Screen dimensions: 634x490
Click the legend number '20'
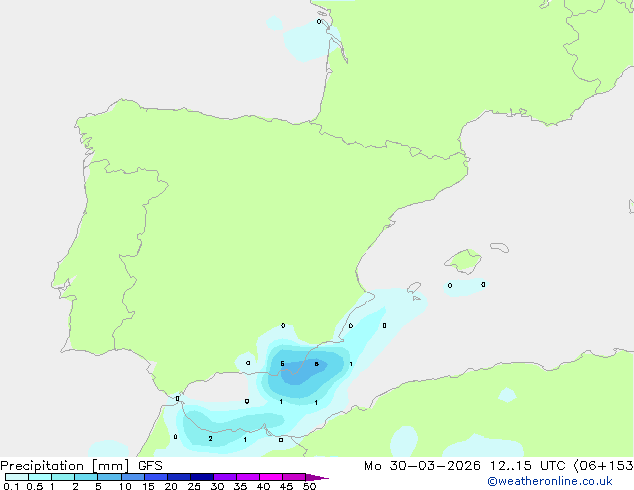coord(171,486)
